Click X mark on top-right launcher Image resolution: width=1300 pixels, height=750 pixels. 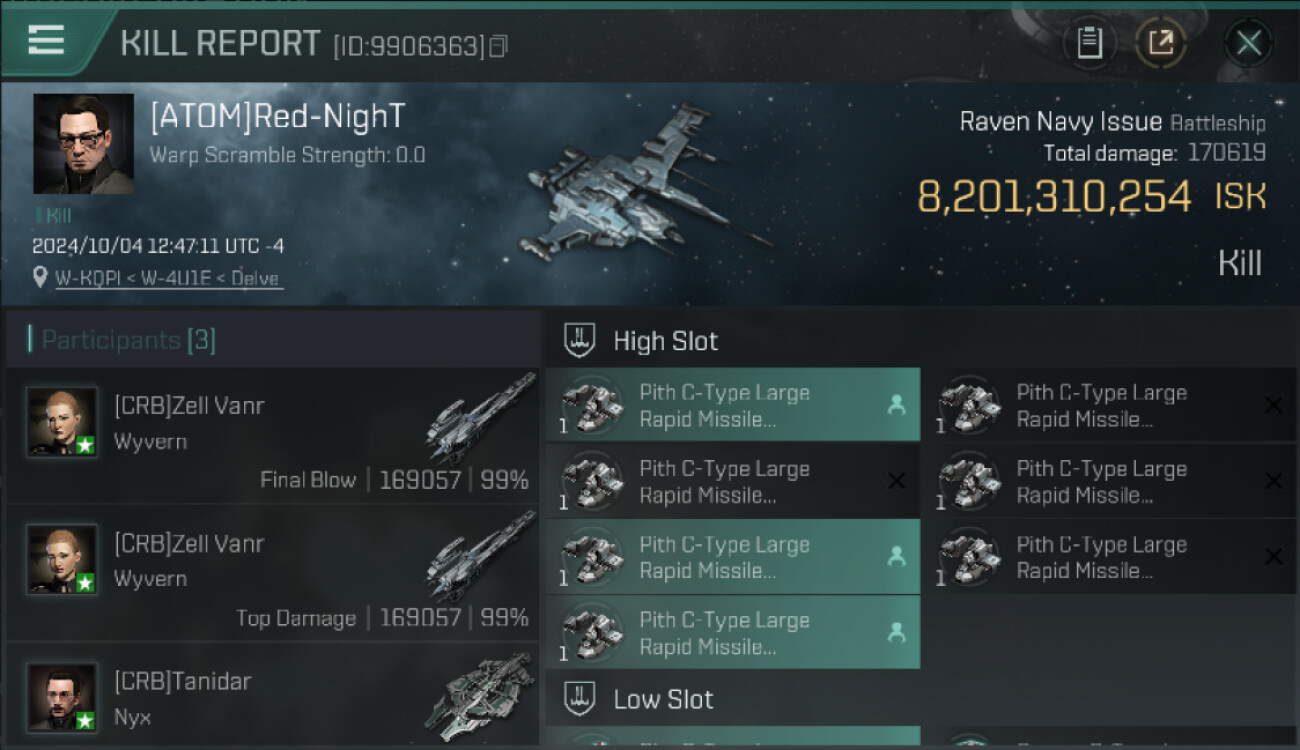click(1273, 405)
